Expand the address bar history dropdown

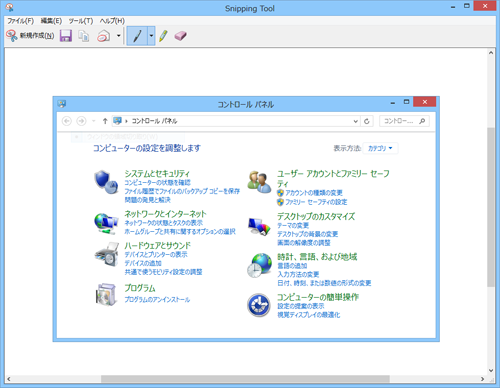(x=356, y=121)
